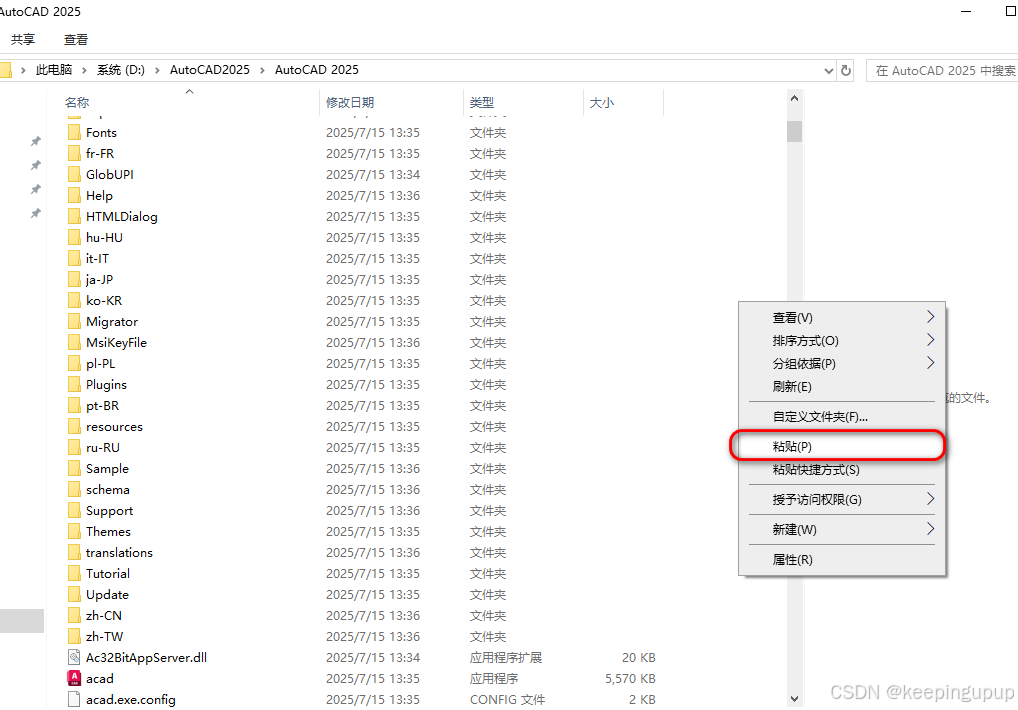Select the pt-BR folder name

(103, 406)
